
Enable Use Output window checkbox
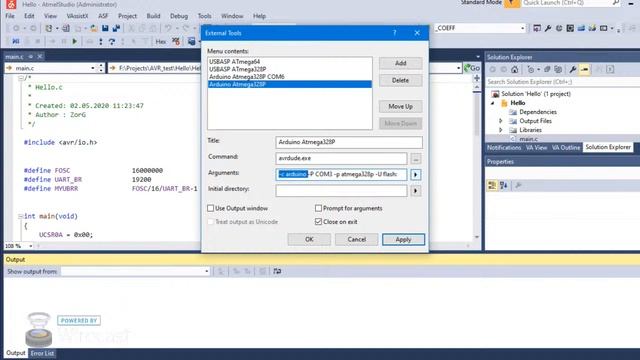coord(211,208)
